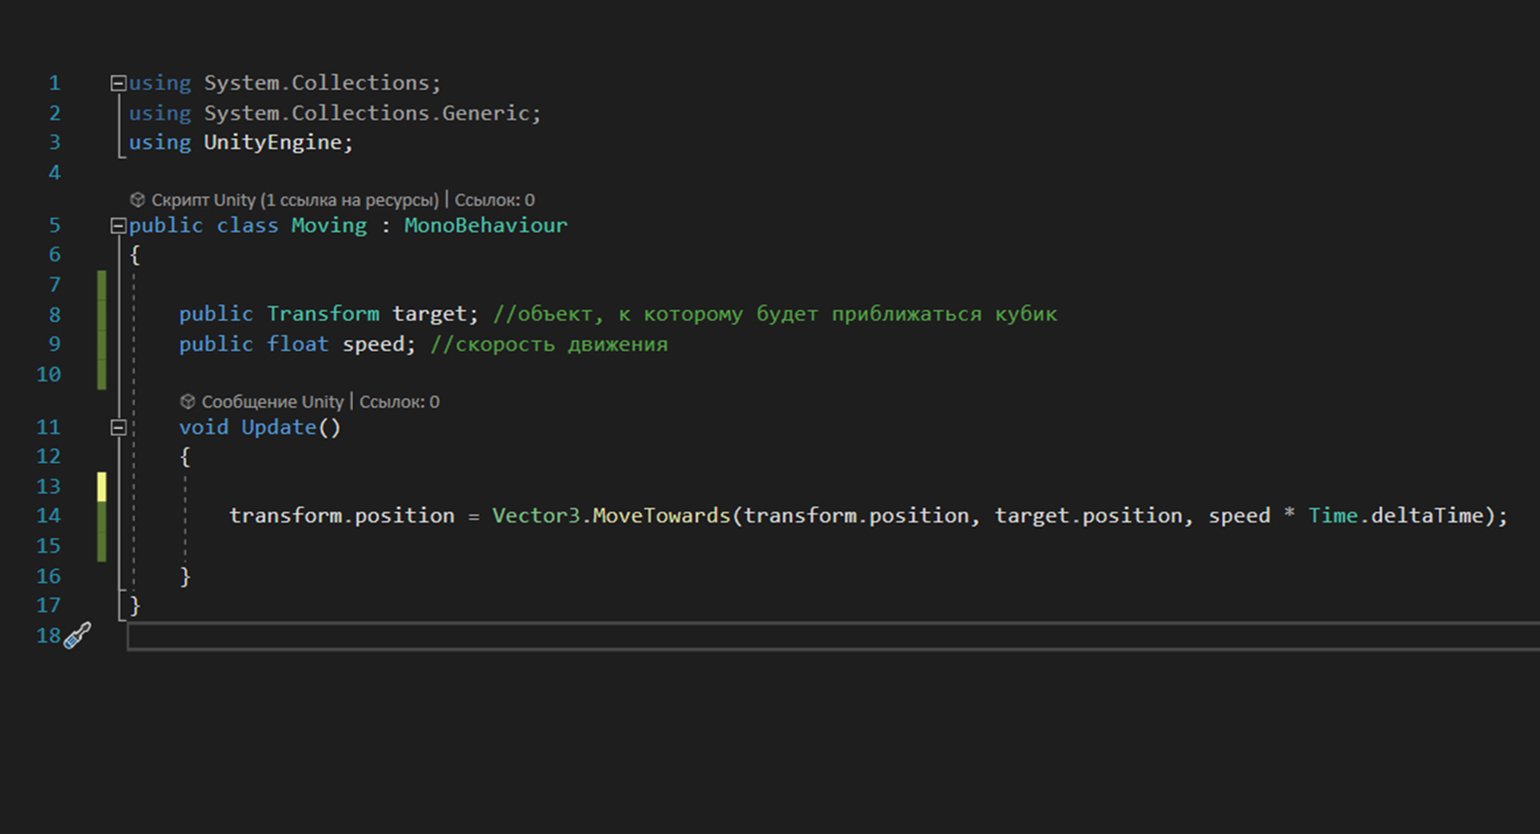Click the MoveTowards method call
The image size is (1540, 834).
661,516
